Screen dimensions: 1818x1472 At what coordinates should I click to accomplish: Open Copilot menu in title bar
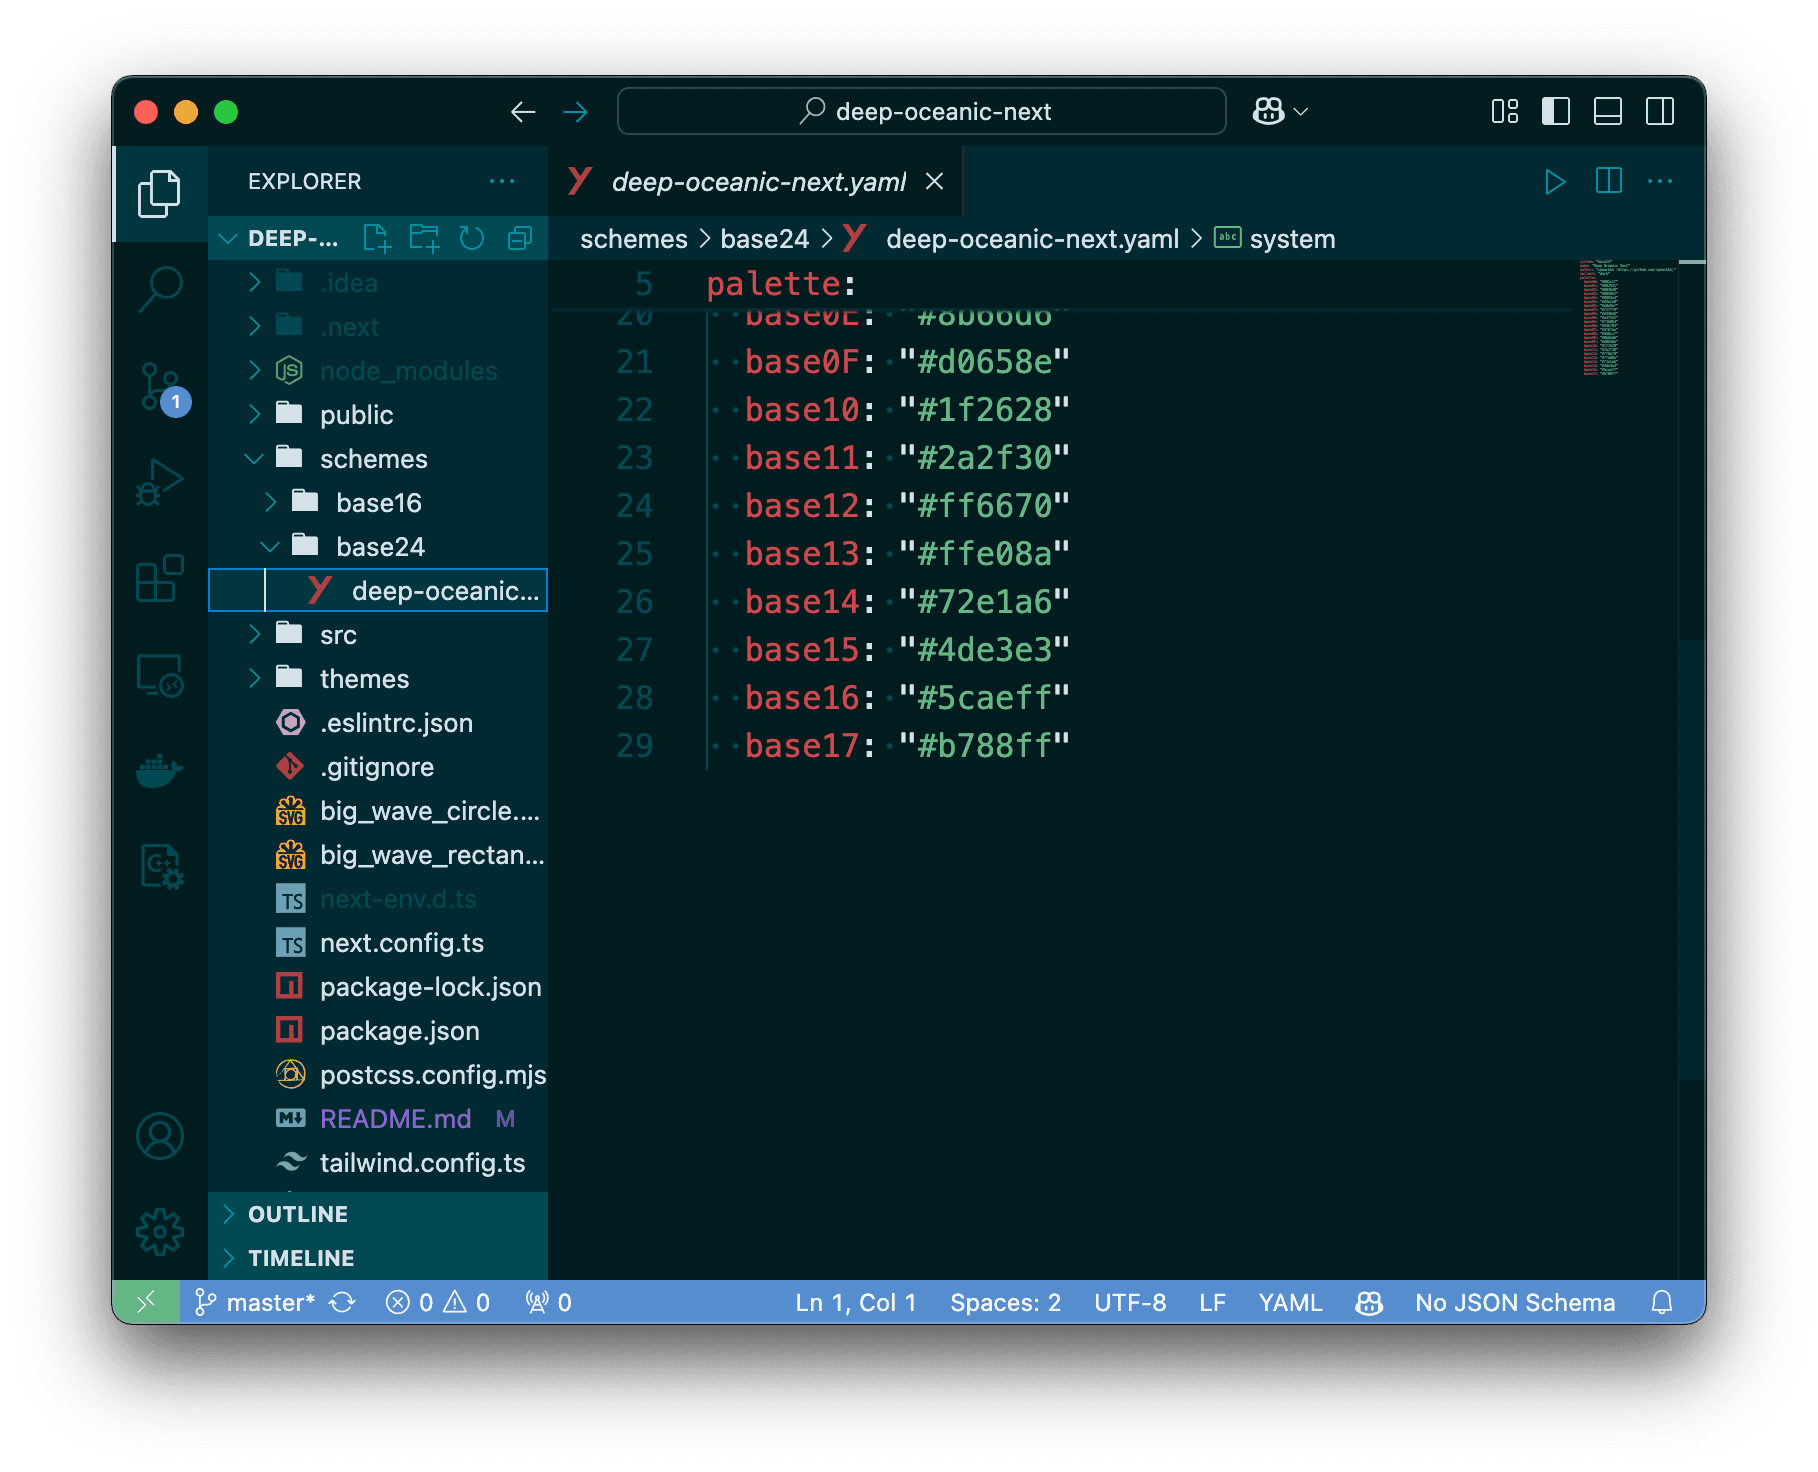1280,111
